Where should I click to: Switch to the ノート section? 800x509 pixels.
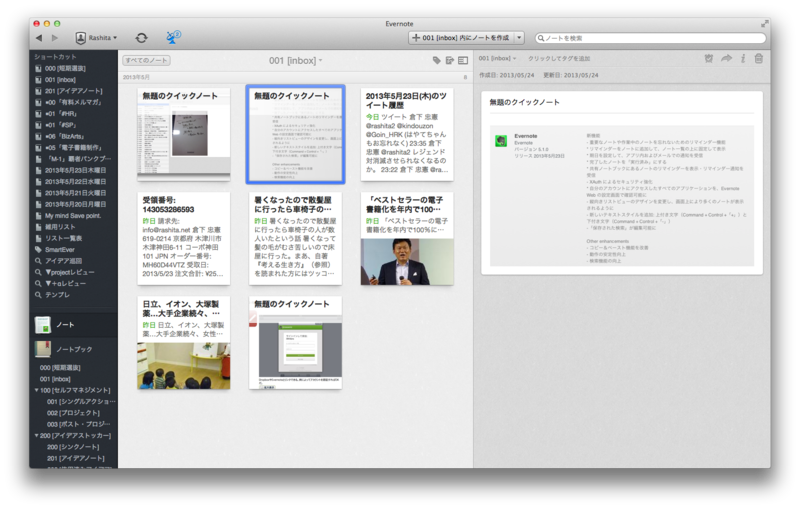[x=73, y=325]
